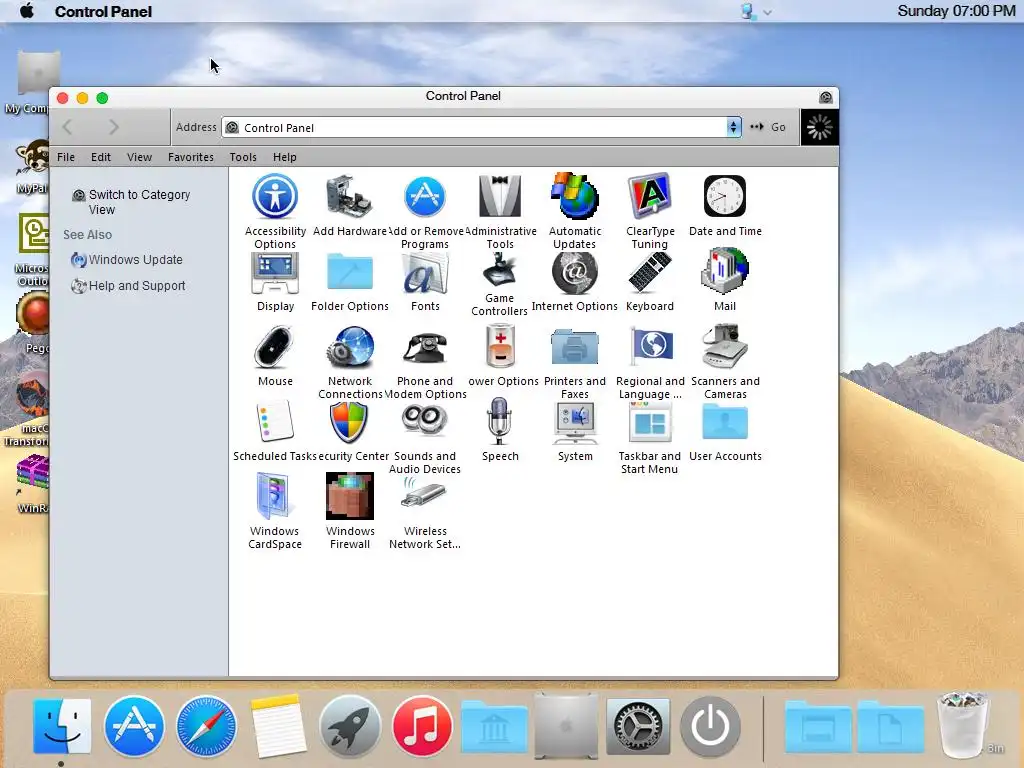Open Folder Options icon

coord(349,272)
